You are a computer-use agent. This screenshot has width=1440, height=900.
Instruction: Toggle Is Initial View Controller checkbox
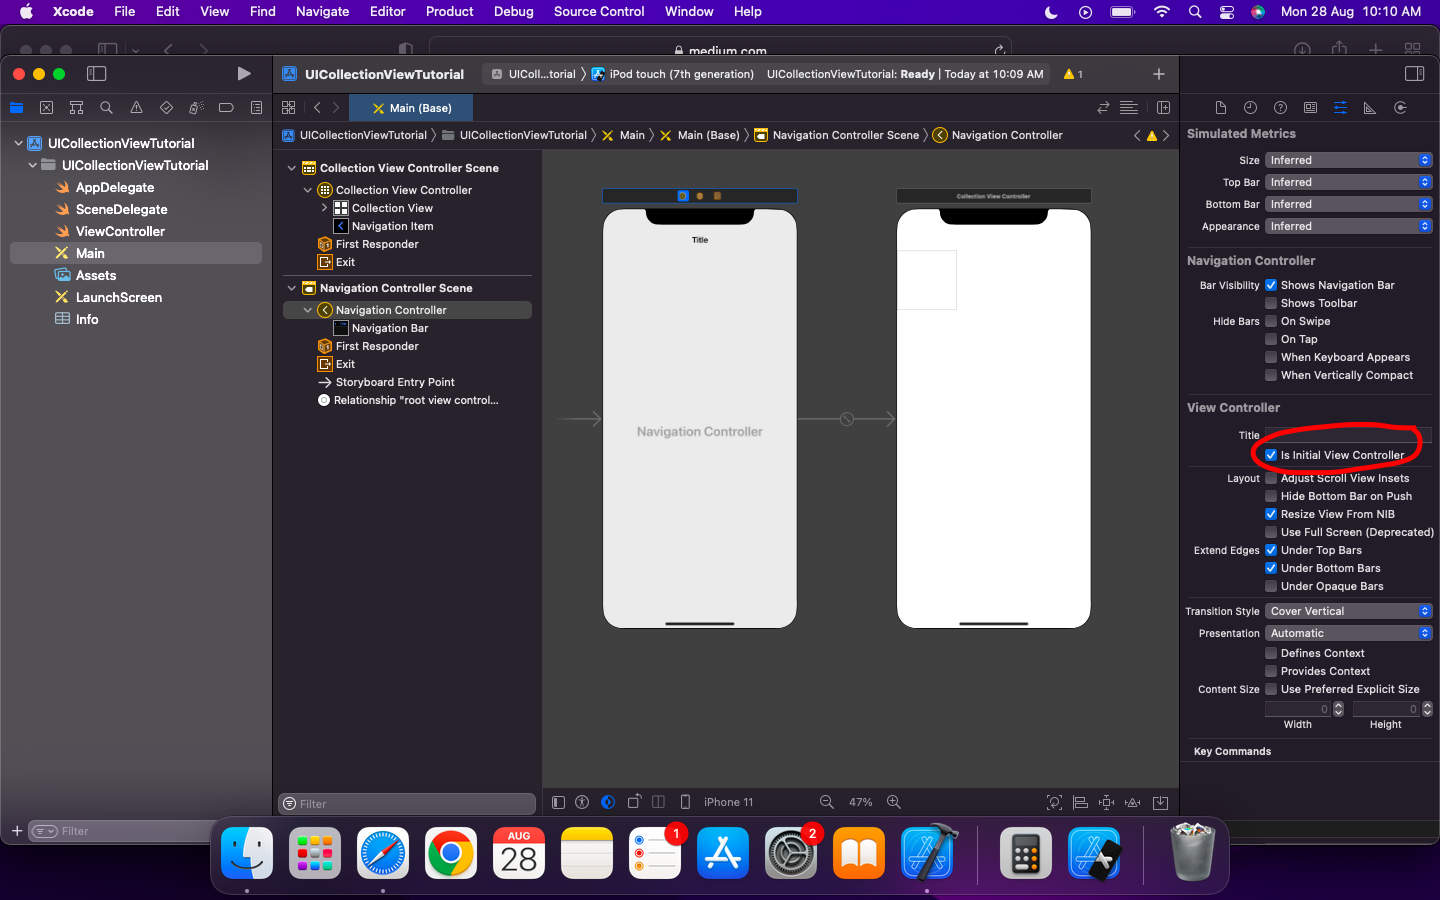tap(1271, 455)
